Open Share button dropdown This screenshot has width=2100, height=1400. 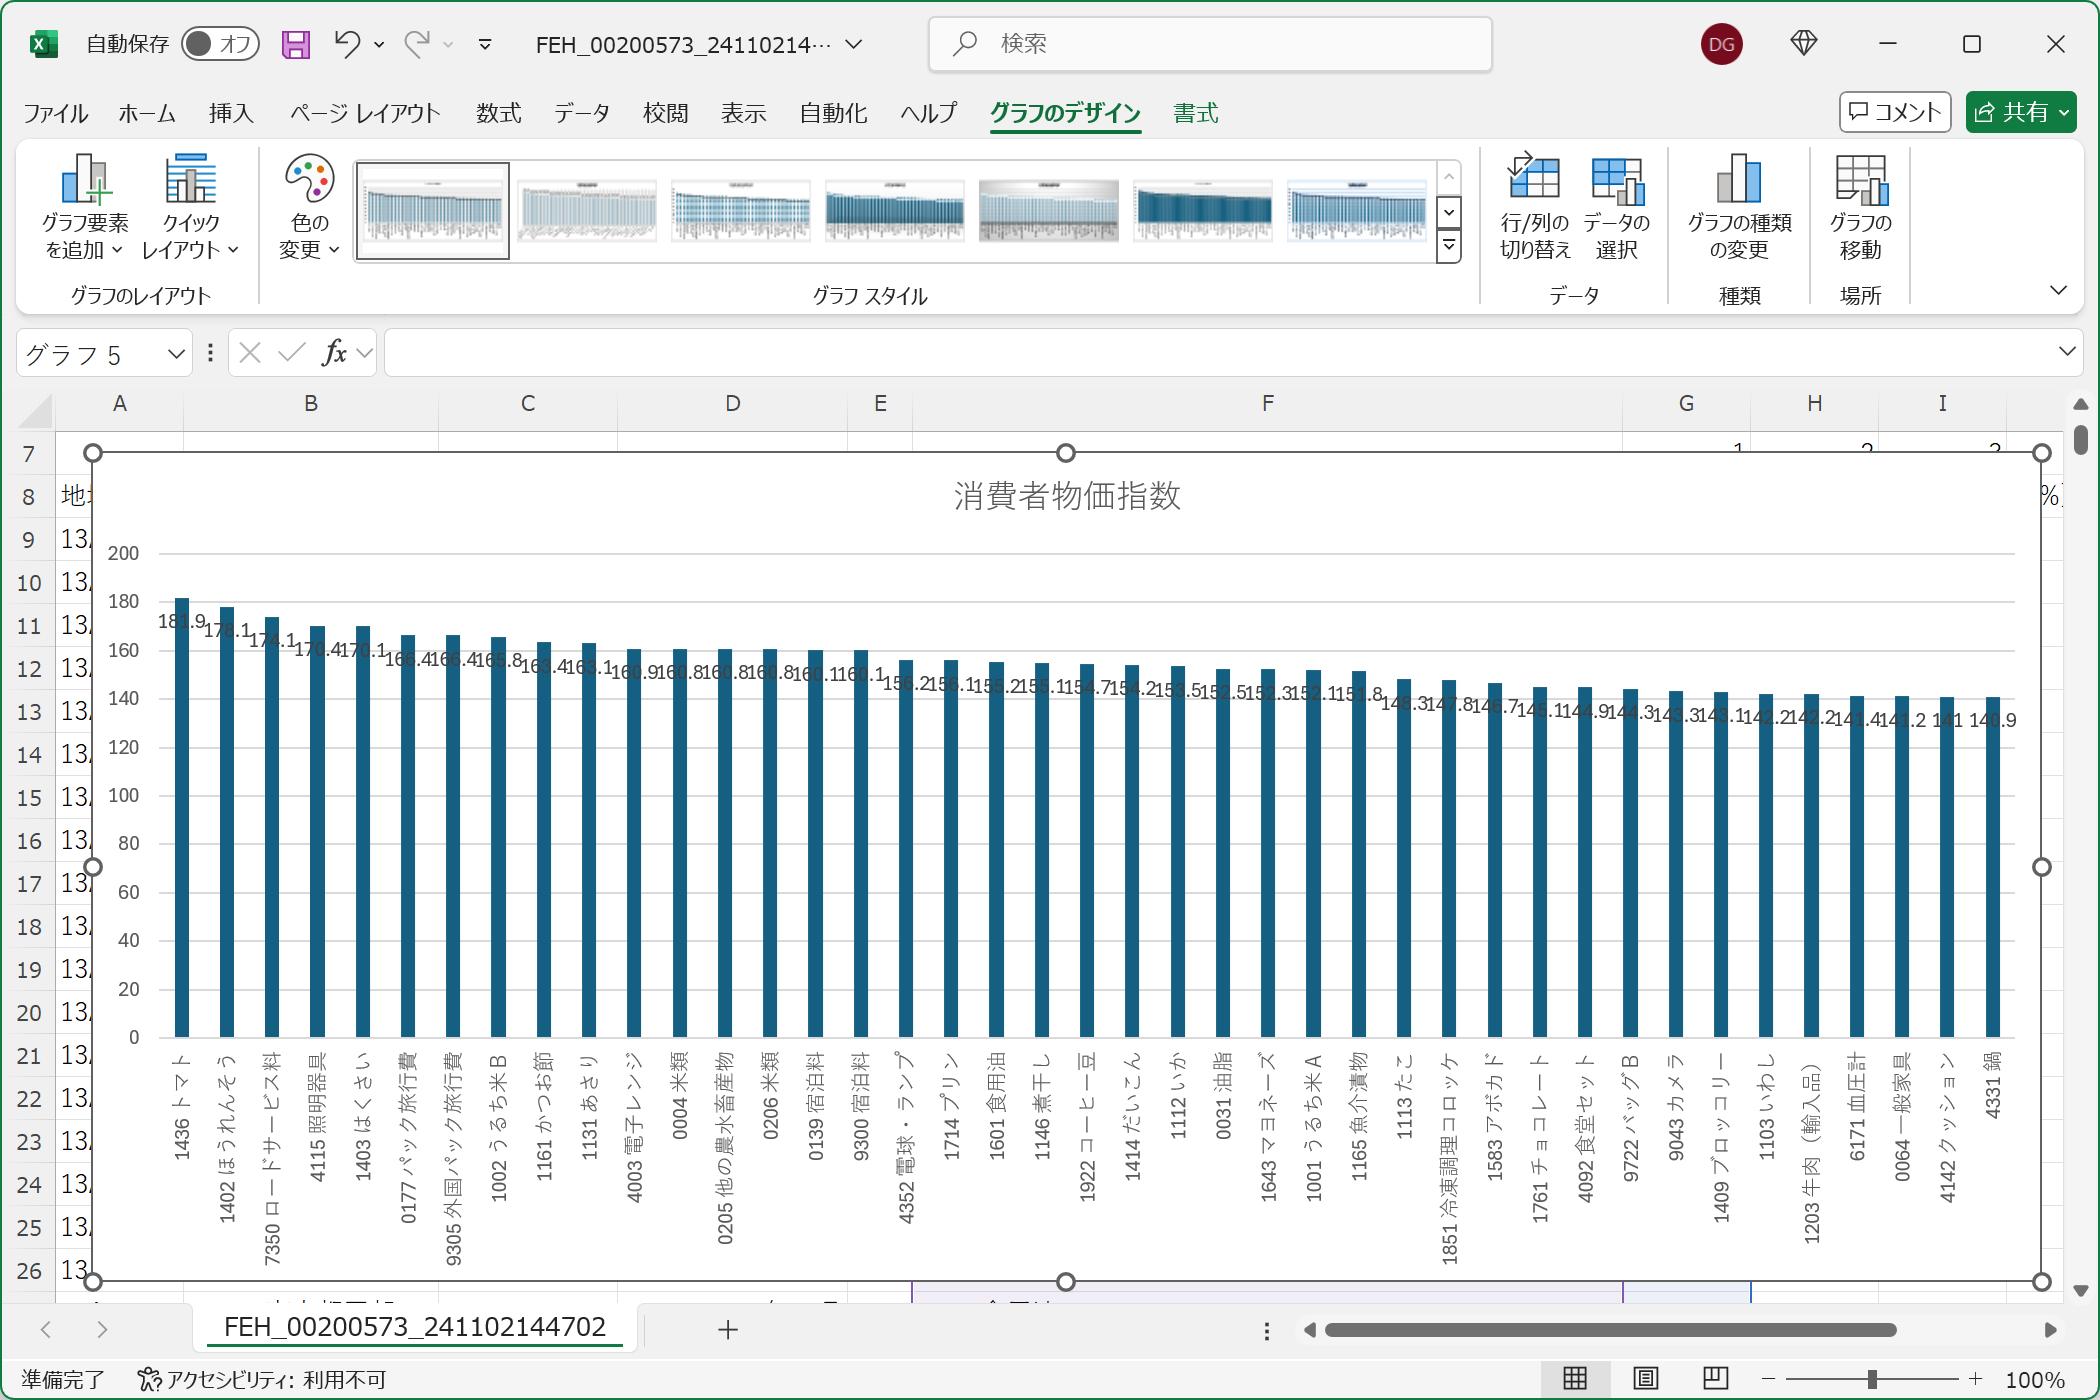(x=2064, y=112)
